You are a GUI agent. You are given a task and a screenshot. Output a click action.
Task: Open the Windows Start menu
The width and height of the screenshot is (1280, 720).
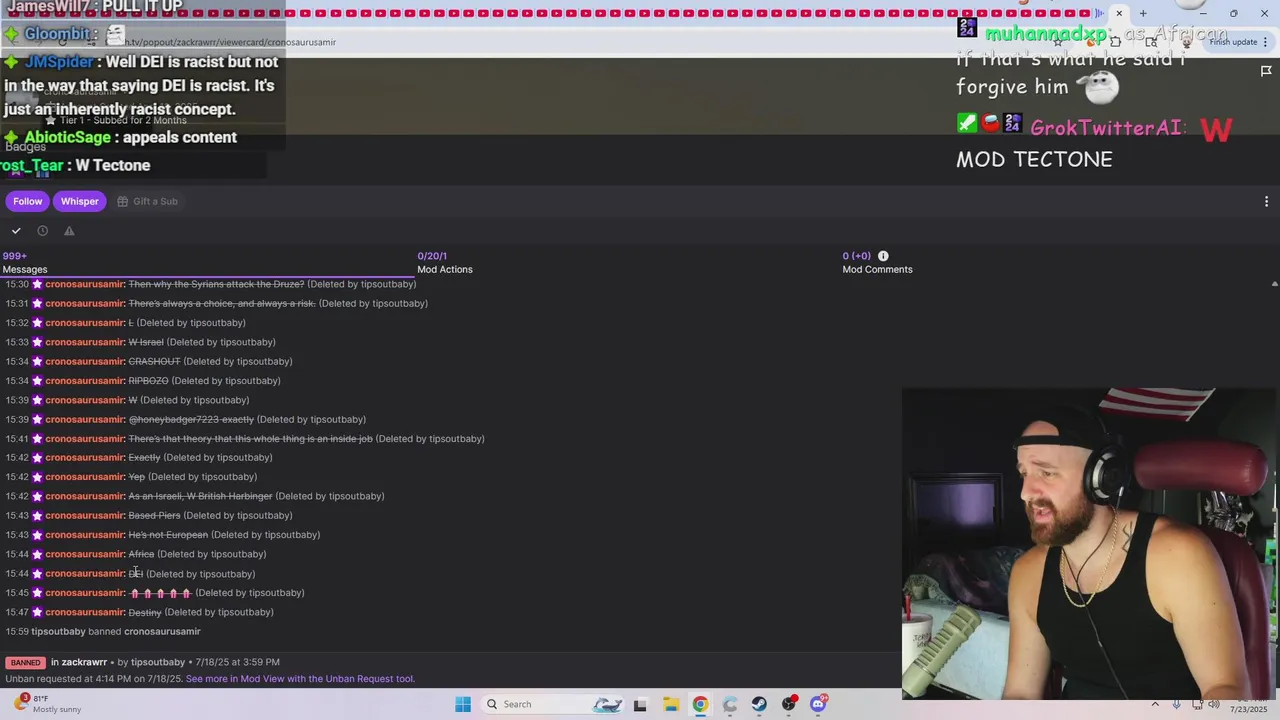(463, 704)
